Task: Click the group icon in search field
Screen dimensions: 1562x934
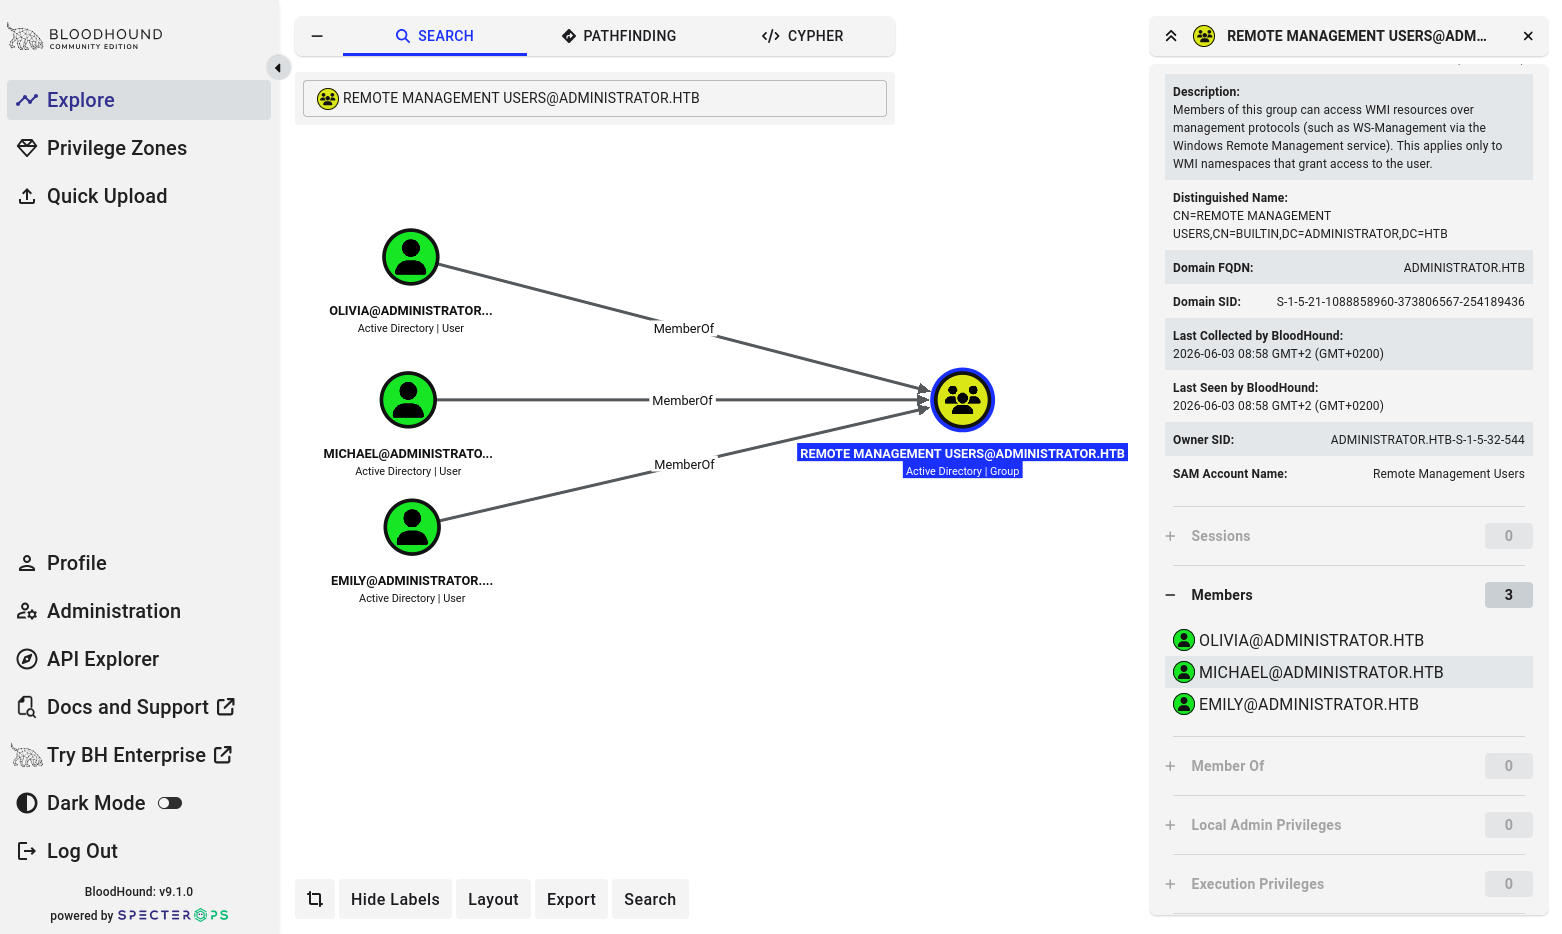Action: tap(328, 99)
